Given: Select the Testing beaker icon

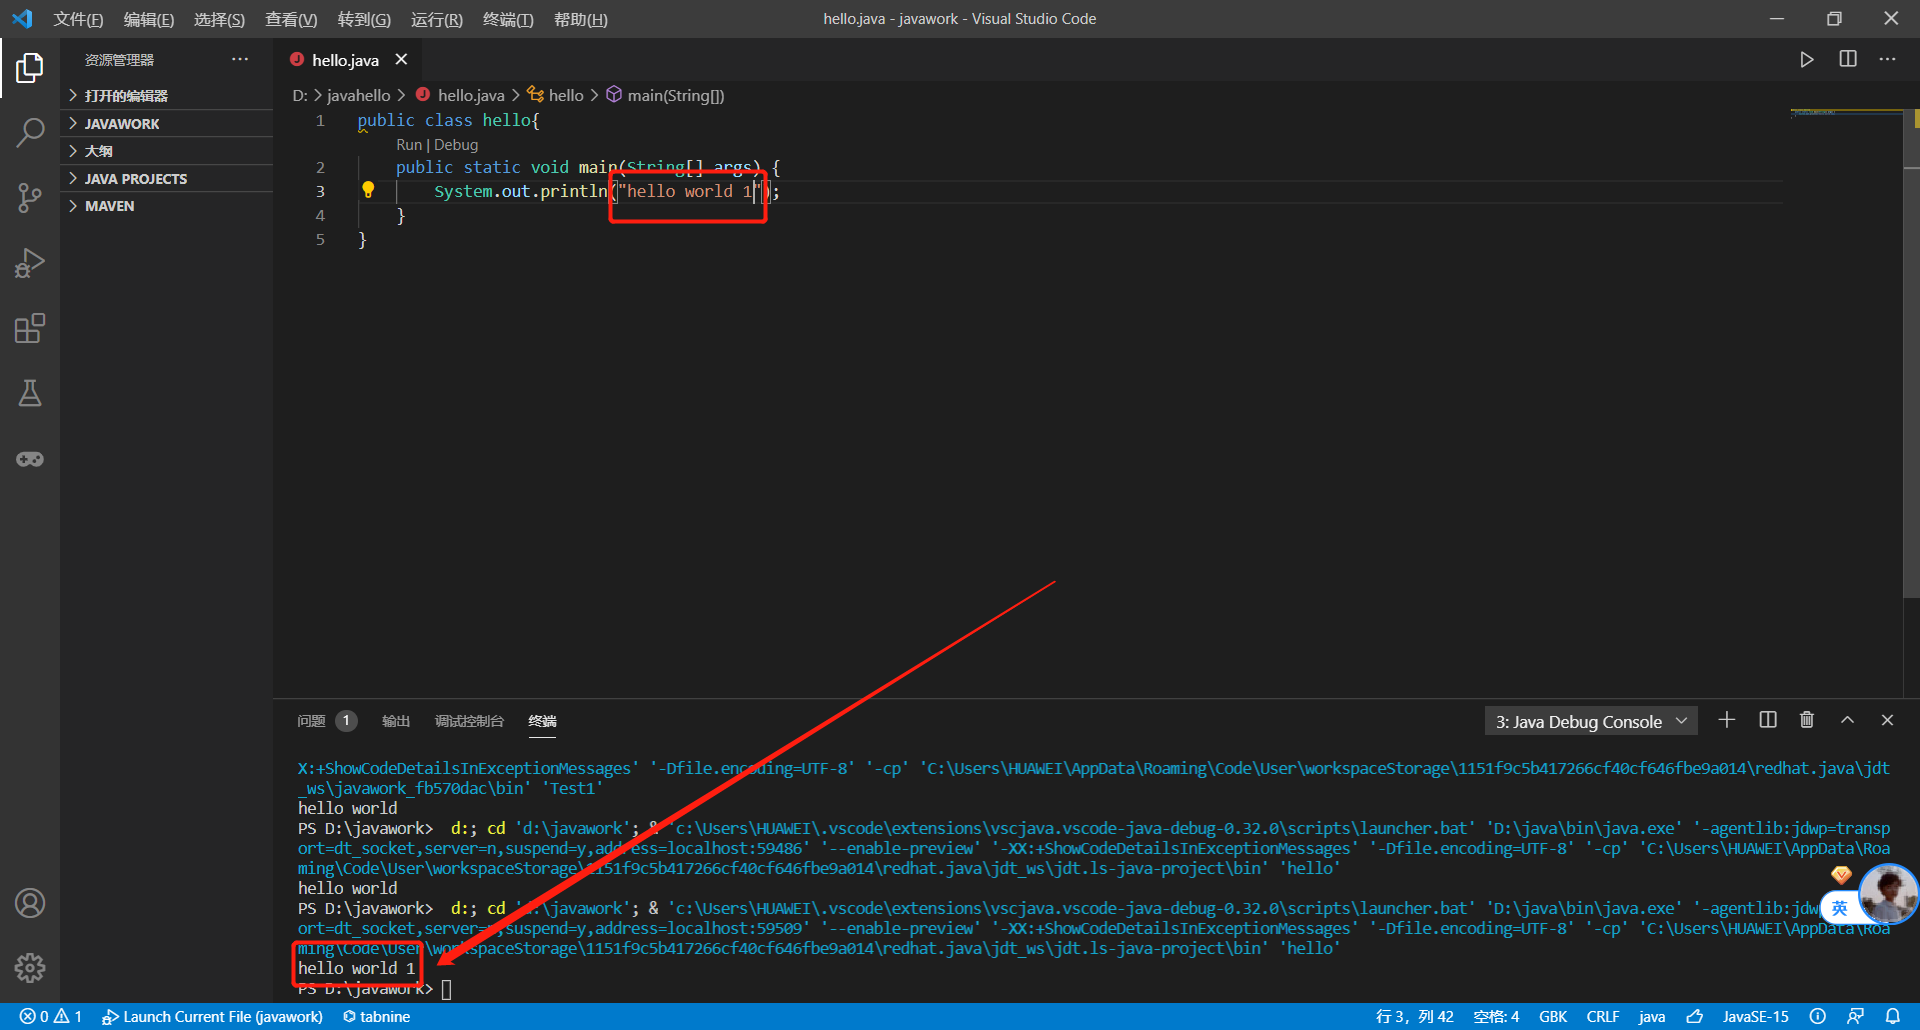Looking at the screenshot, I should click(x=30, y=392).
